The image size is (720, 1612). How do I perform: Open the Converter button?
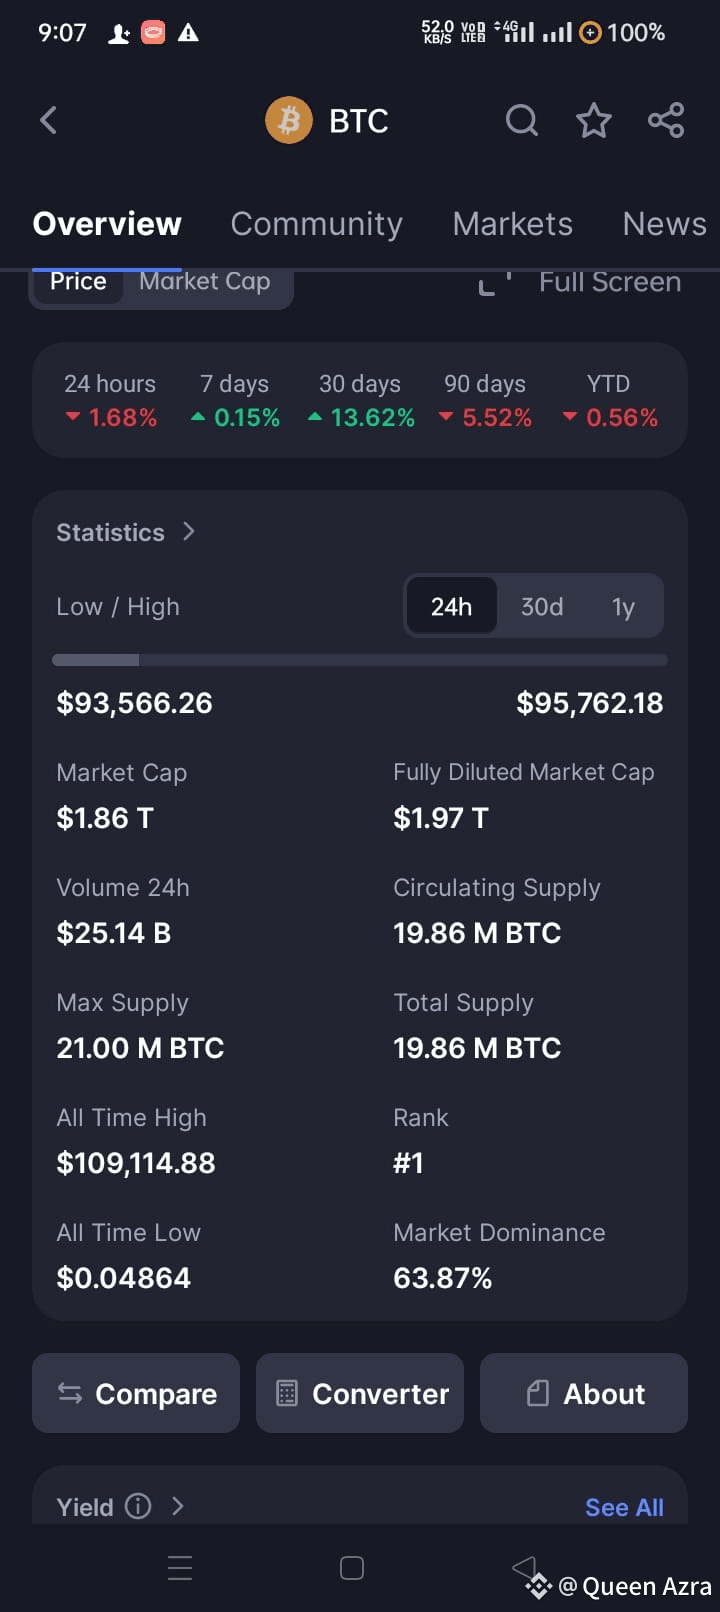[360, 1393]
